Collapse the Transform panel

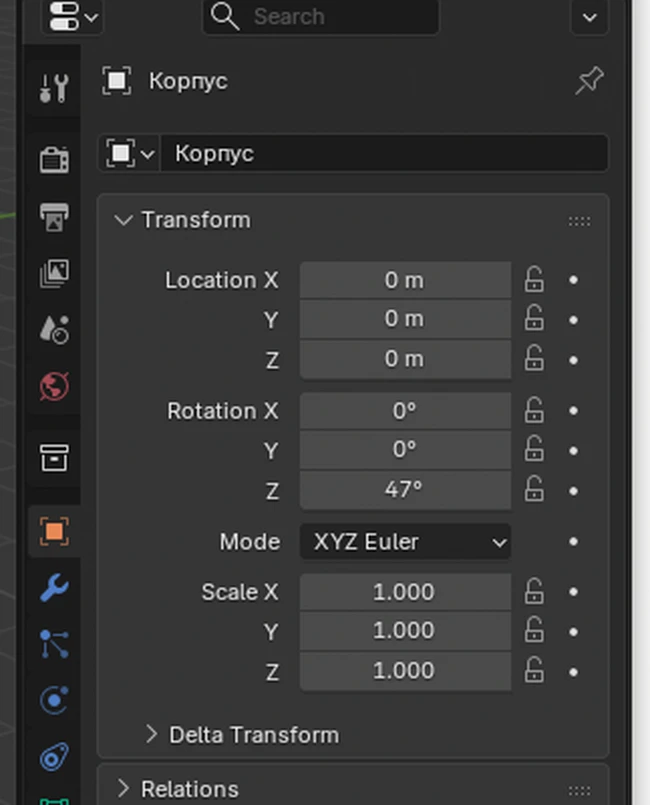(123, 220)
